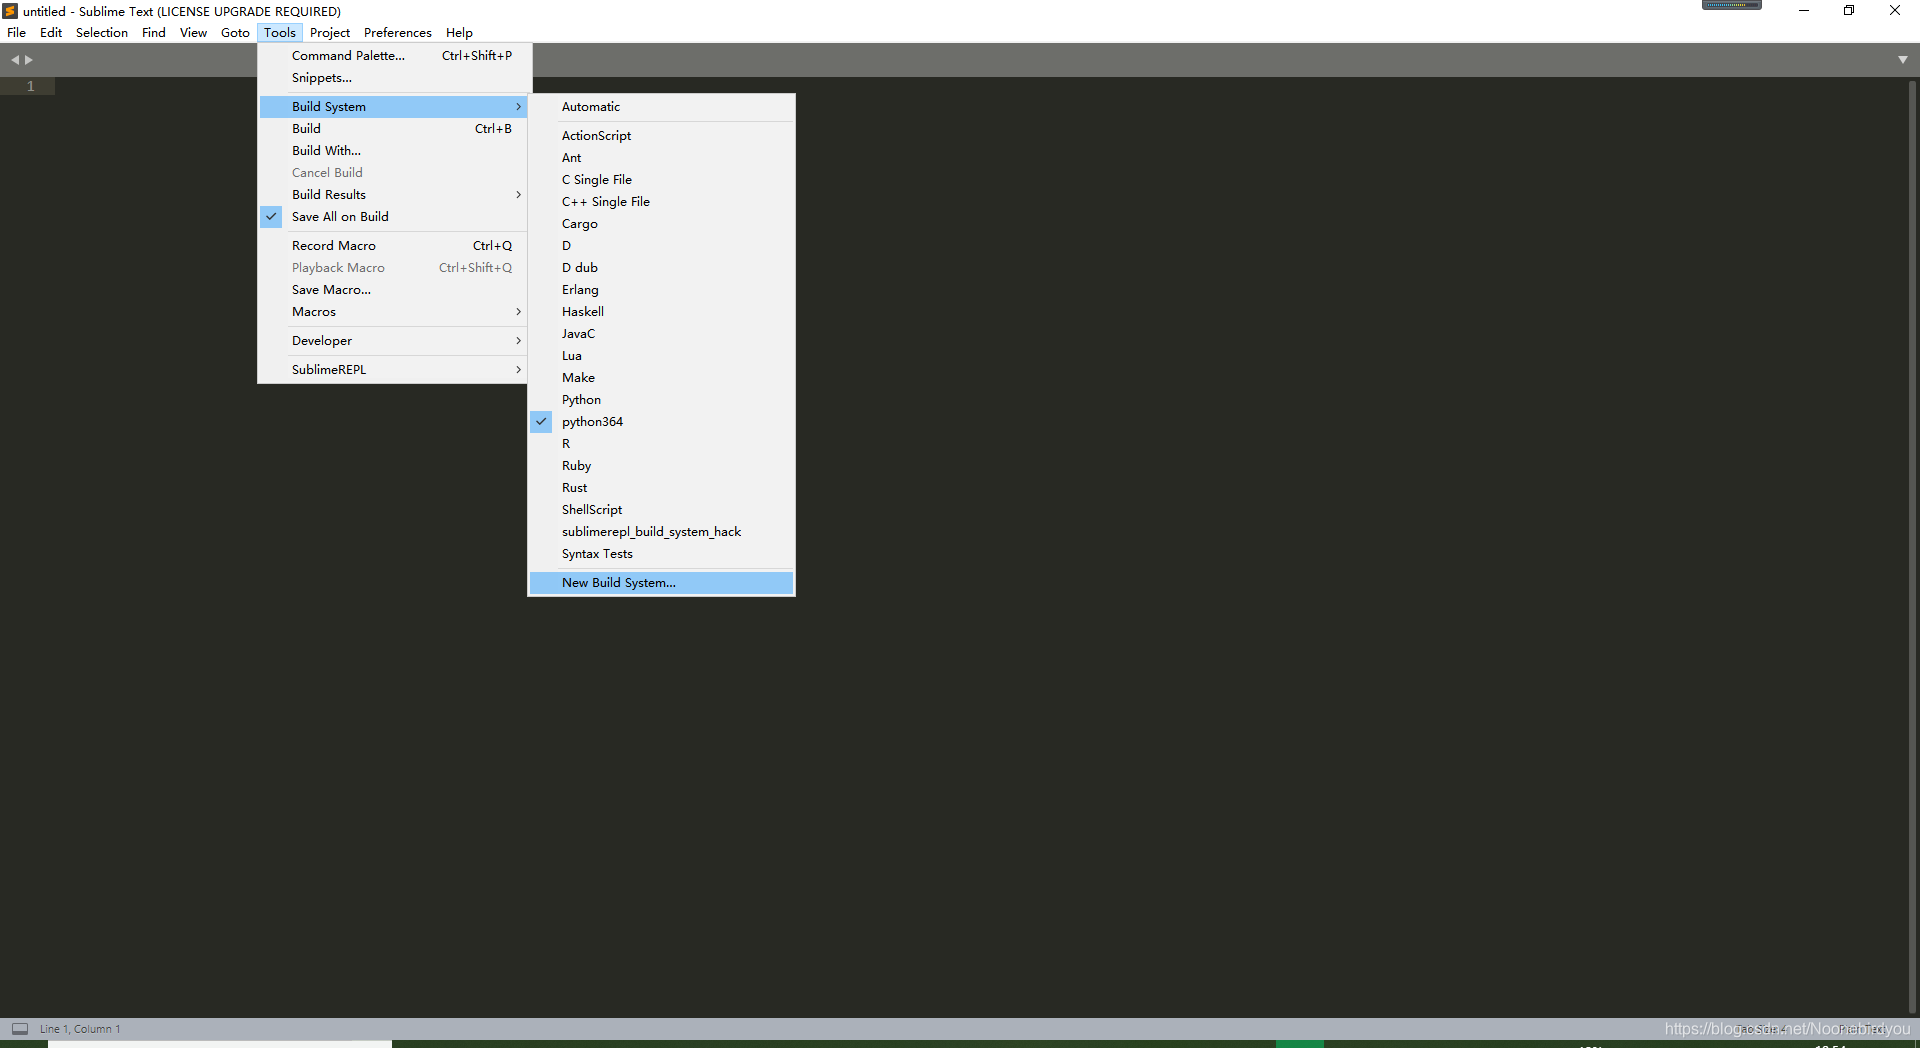Restore down the Sublime Text window
The width and height of the screenshot is (1920, 1048).
coord(1849,11)
